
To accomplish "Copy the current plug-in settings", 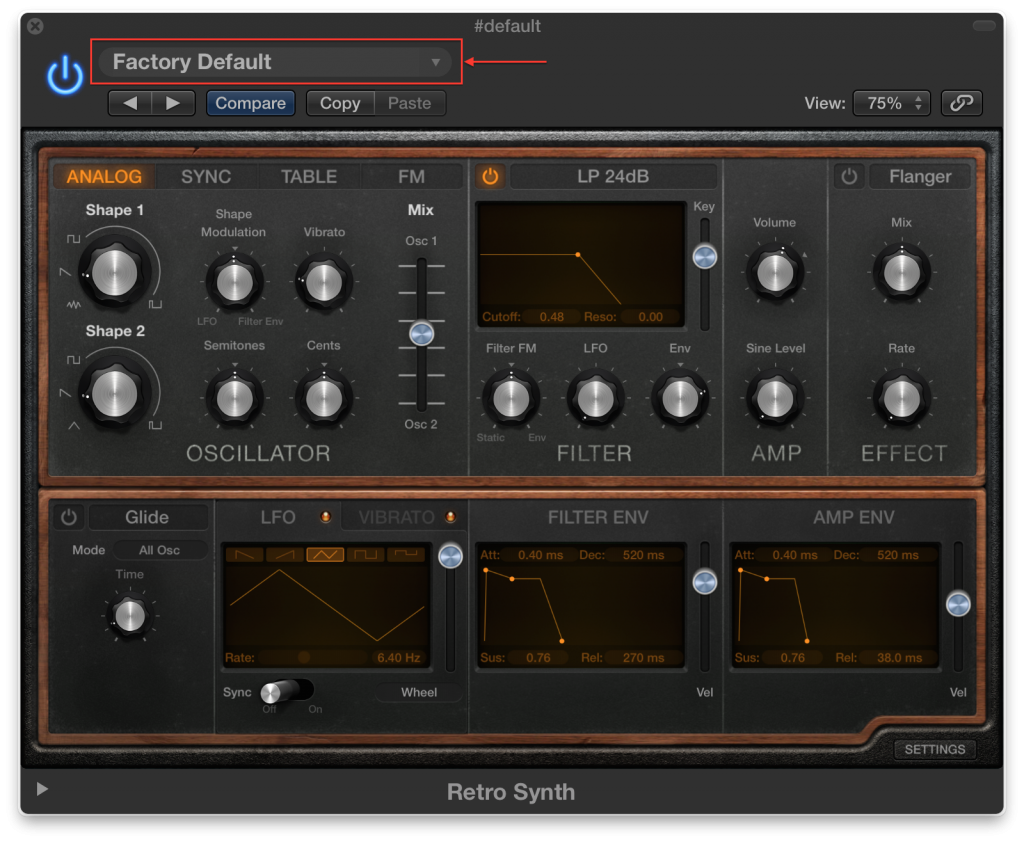I will click(x=340, y=103).
